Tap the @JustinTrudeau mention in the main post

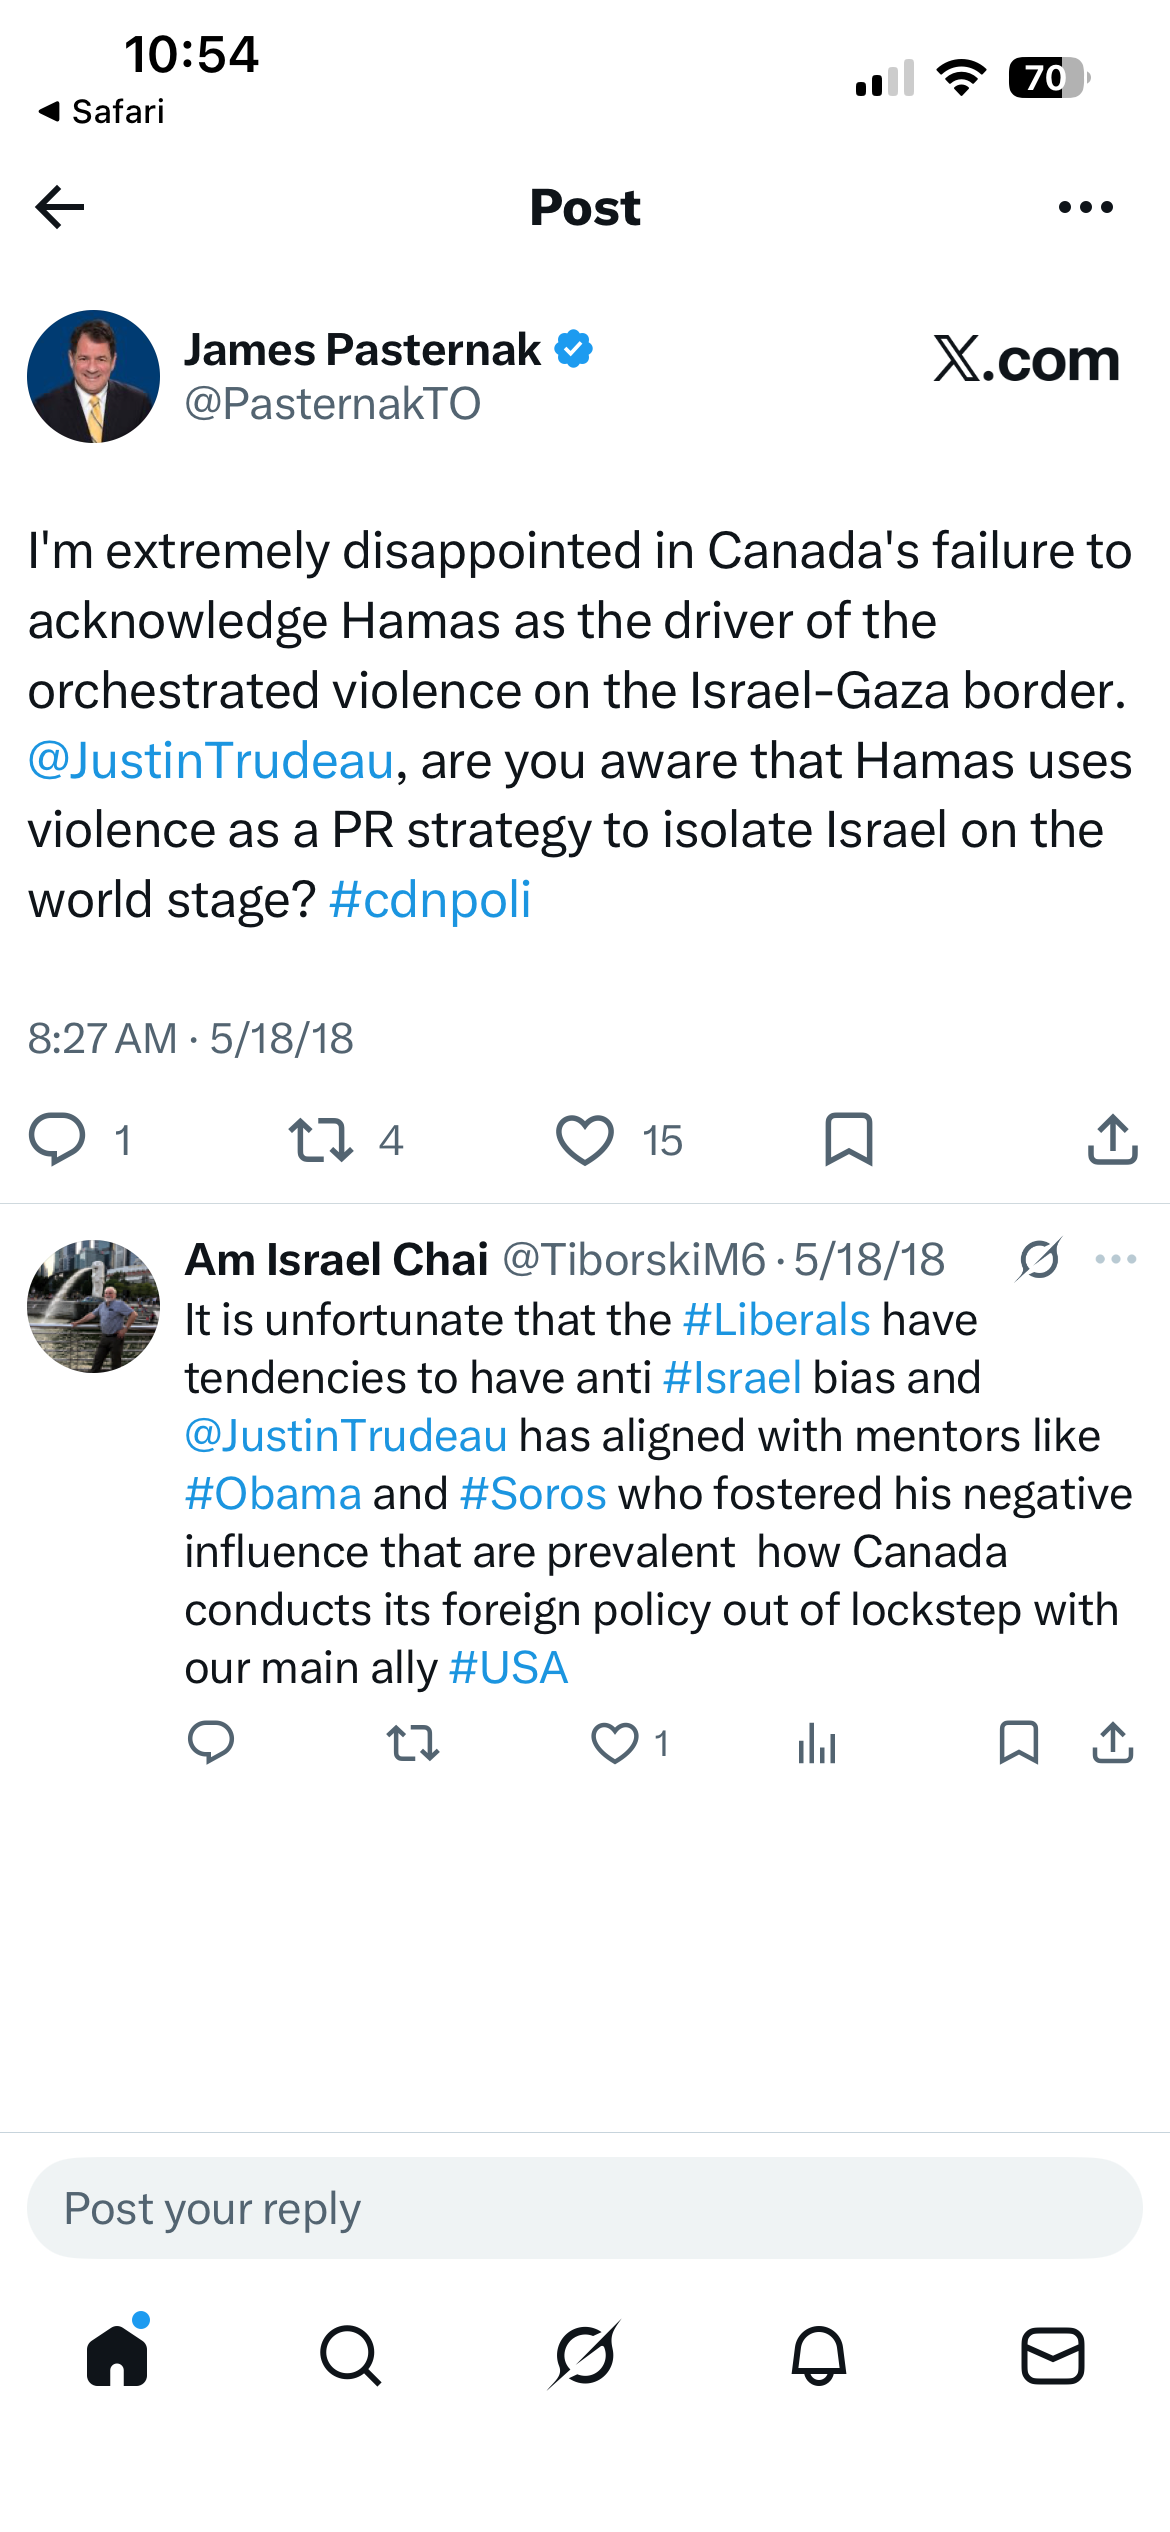[x=211, y=761]
